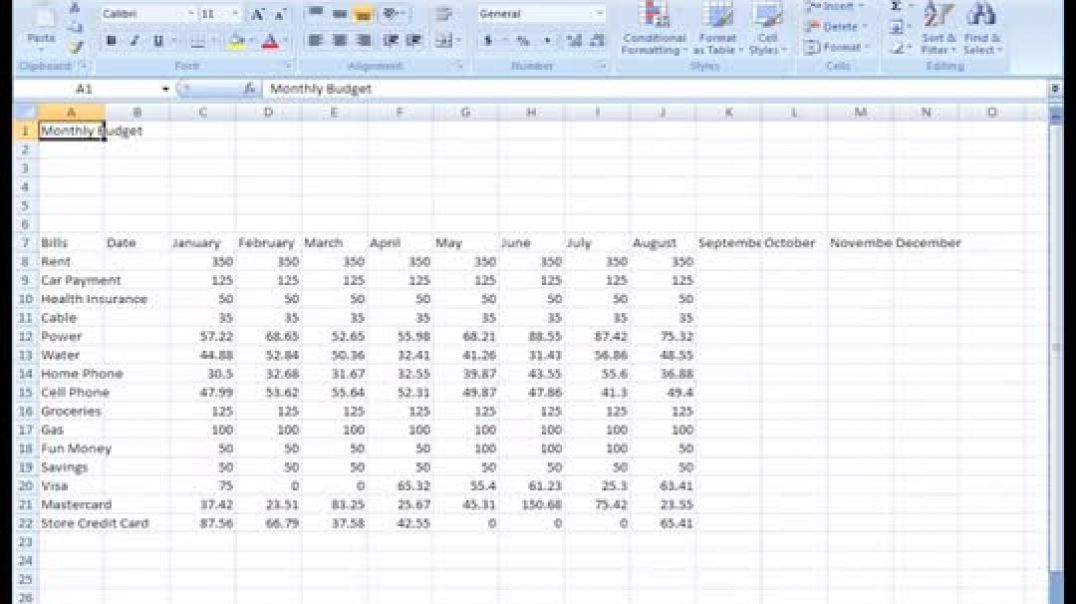Toggle Underline formatting
This screenshot has height=604, width=1076.
coord(158,41)
